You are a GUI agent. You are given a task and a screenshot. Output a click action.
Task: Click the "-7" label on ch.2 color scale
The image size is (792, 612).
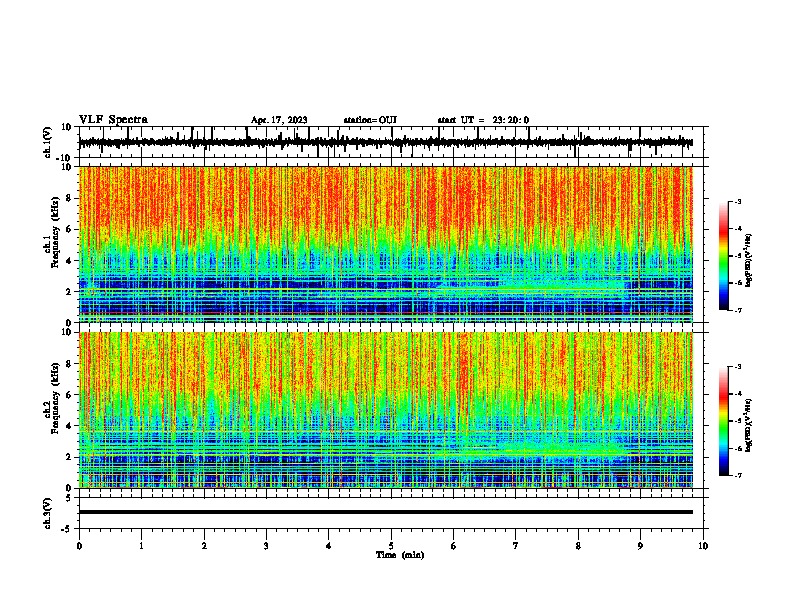(737, 475)
